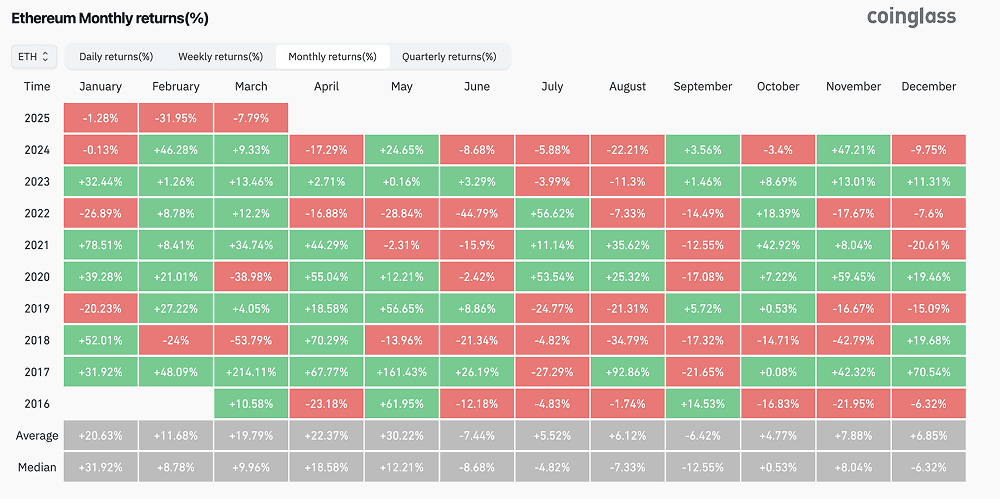This screenshot has height=499, width=1000.
Task: Click the 2025 February -31.95% cell
Action: [x=176, y=119]
